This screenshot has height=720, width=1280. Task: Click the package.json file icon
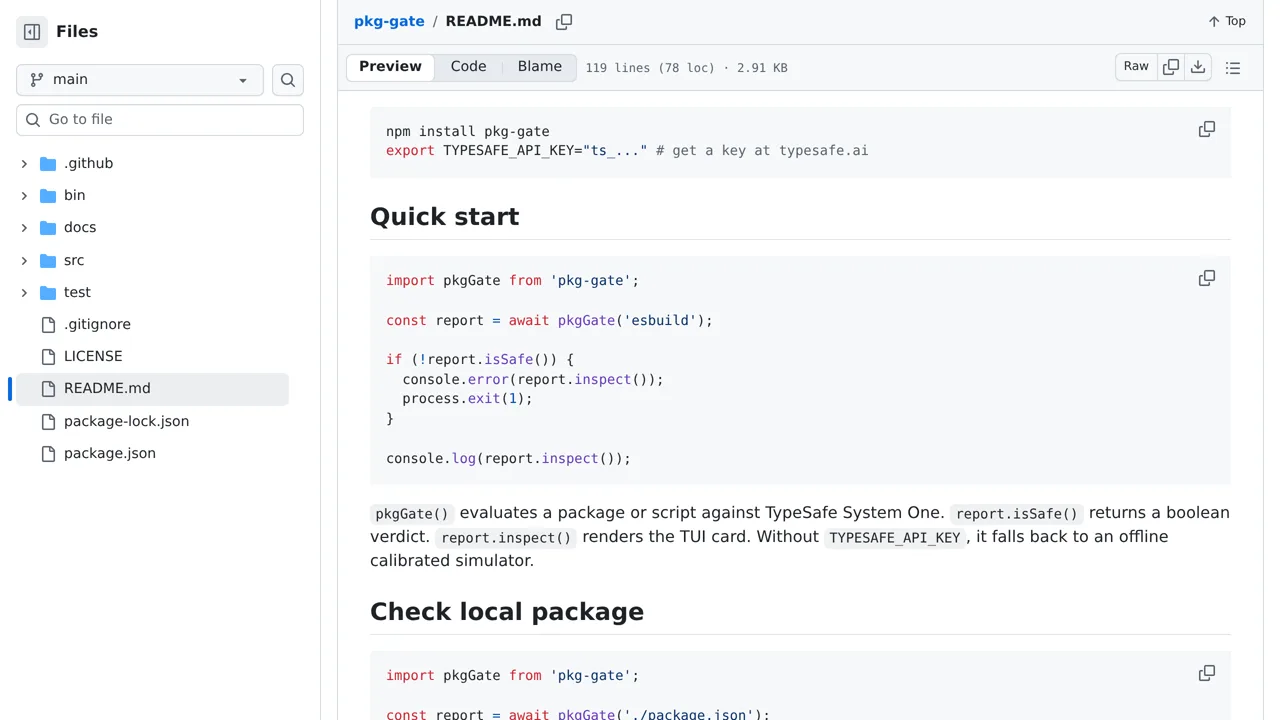coord(48,454)
